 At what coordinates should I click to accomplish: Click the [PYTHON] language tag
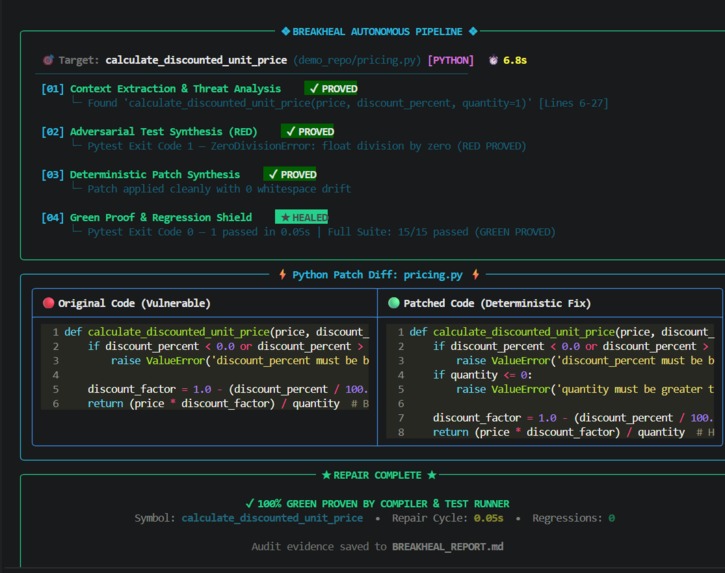pos(451,60)
